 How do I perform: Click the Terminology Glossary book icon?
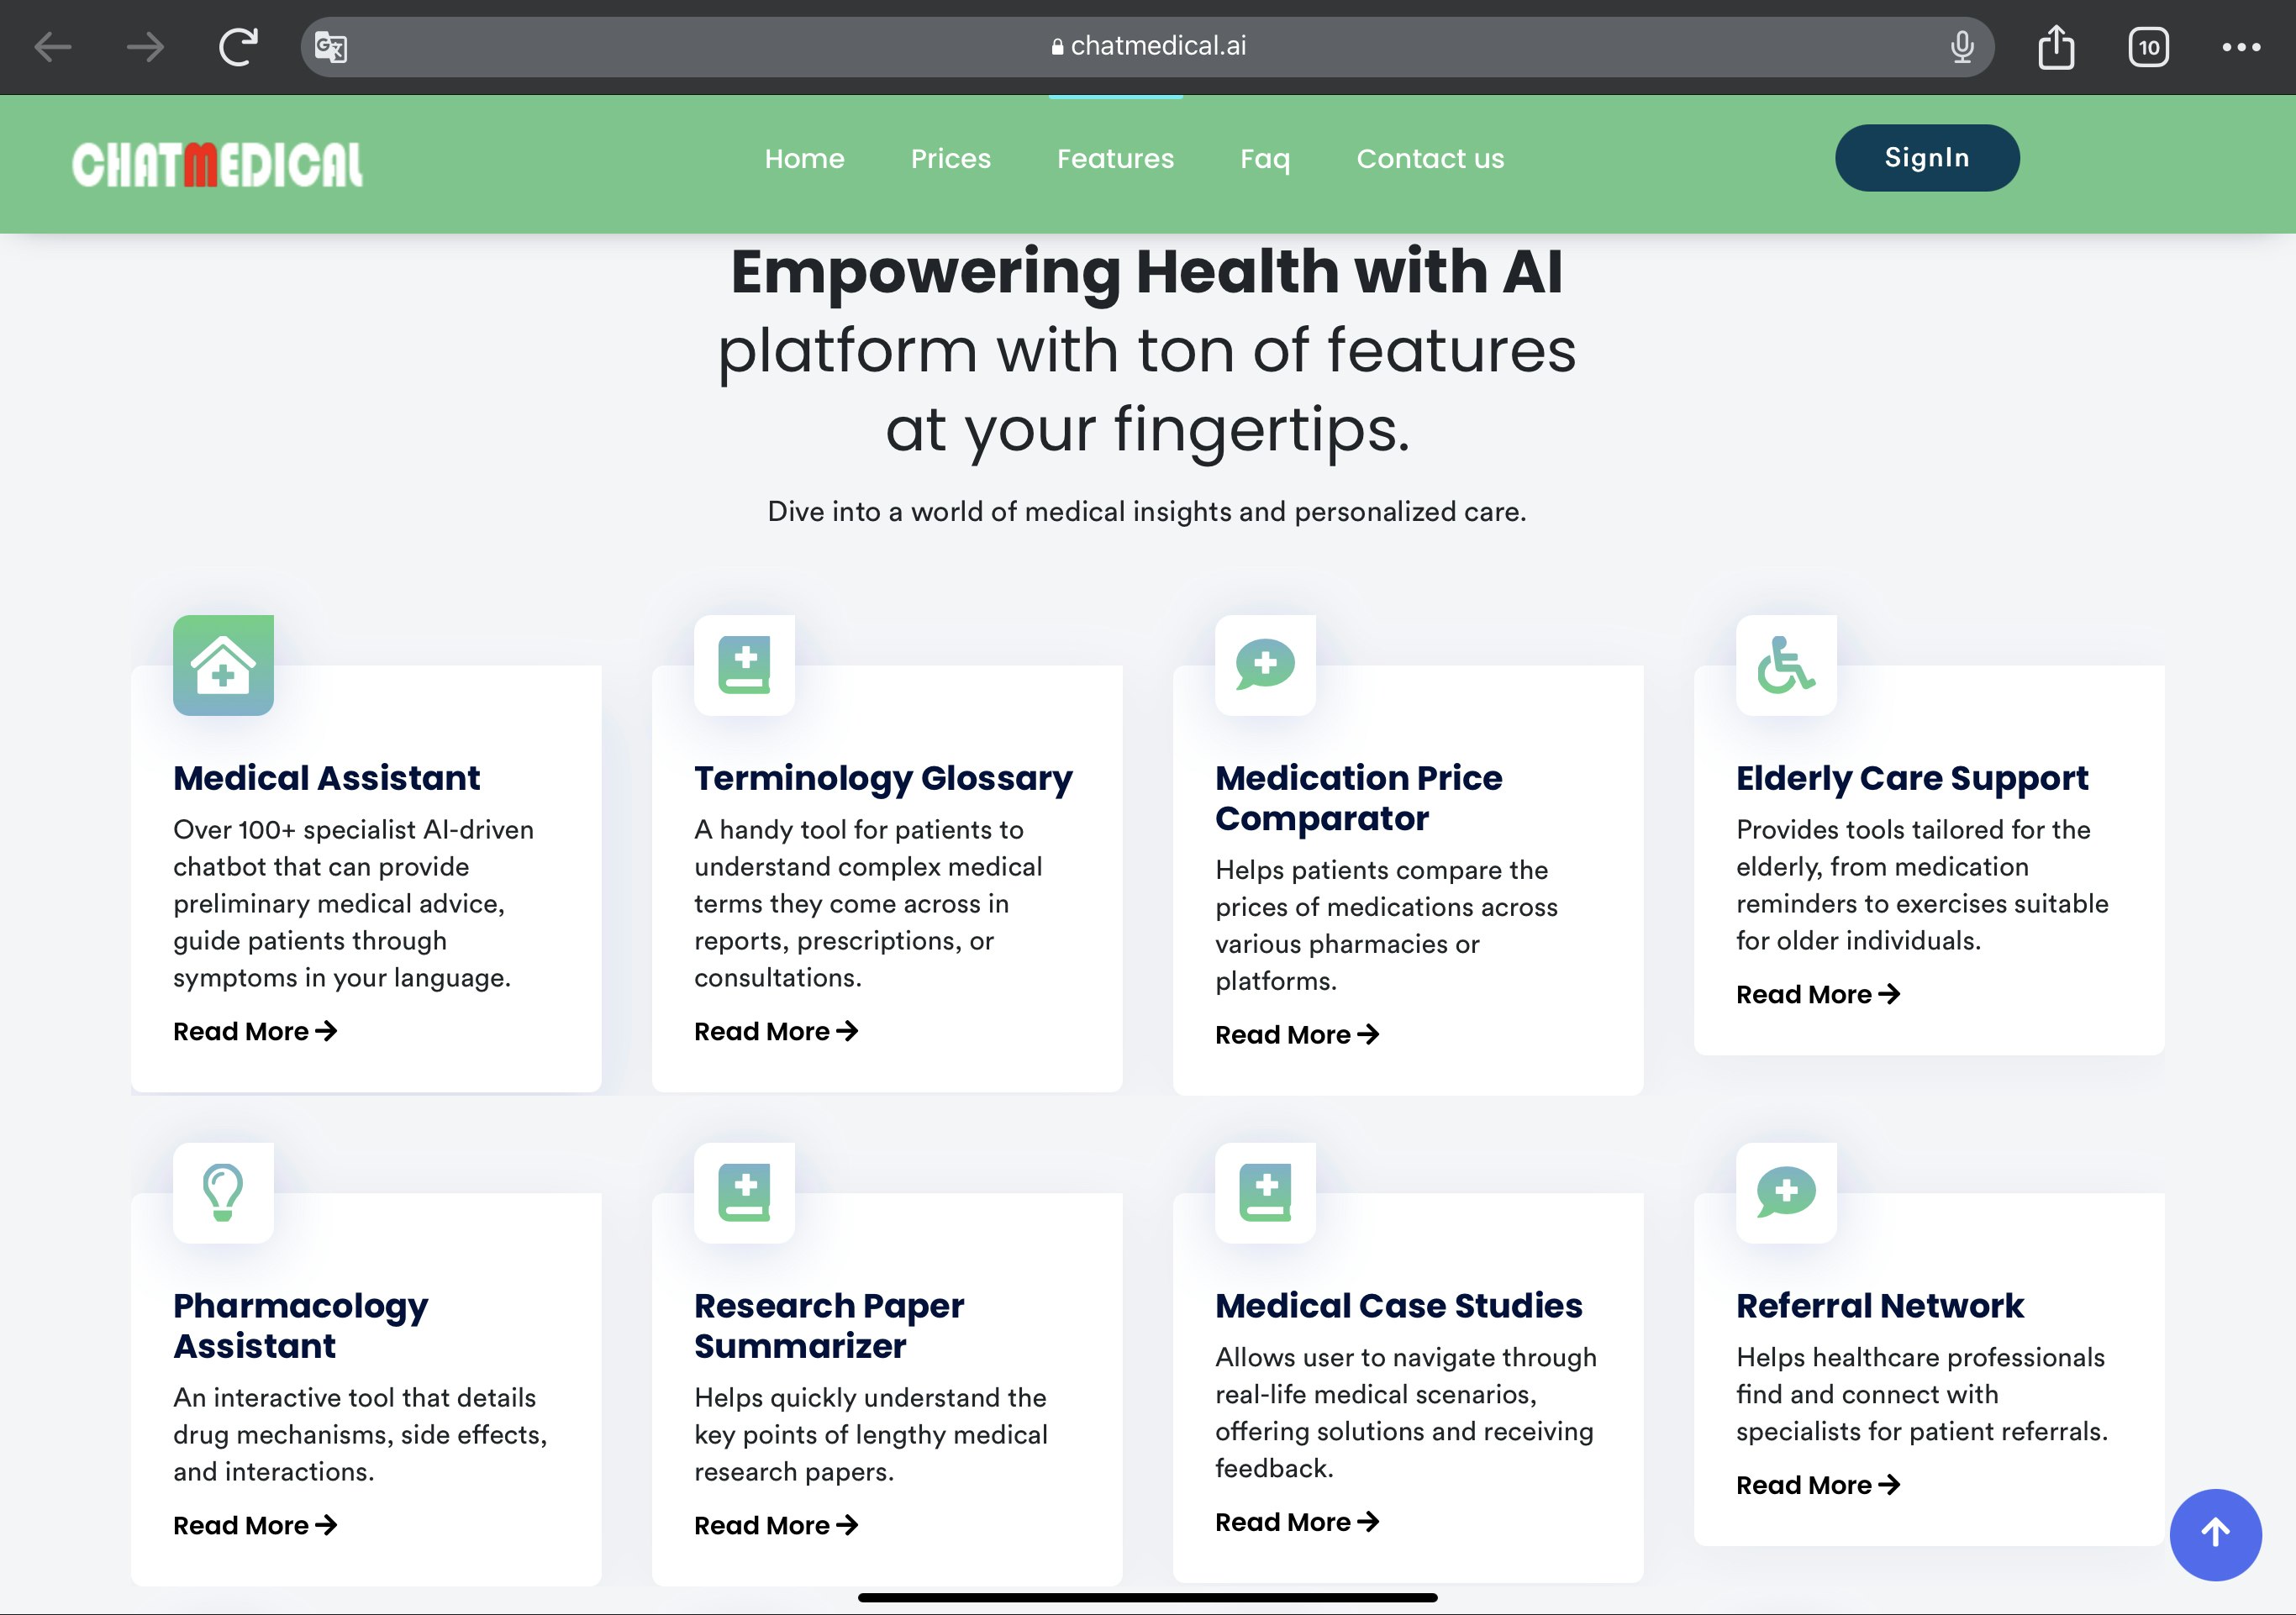click(x=744, y=665)
